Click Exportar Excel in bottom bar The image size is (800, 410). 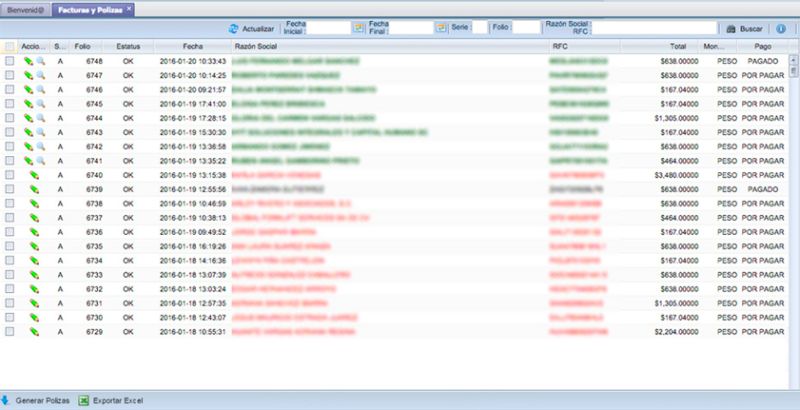pos(111,400)
